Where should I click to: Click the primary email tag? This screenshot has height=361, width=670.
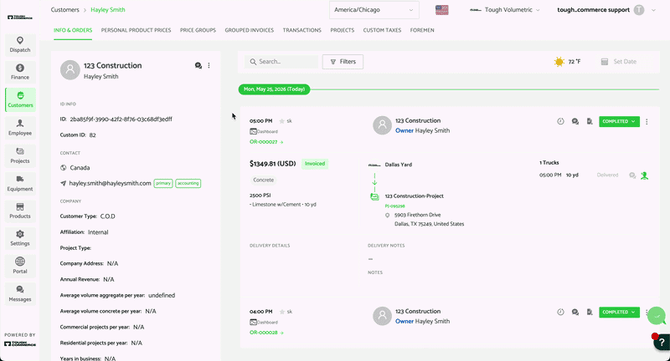(163, 183)
